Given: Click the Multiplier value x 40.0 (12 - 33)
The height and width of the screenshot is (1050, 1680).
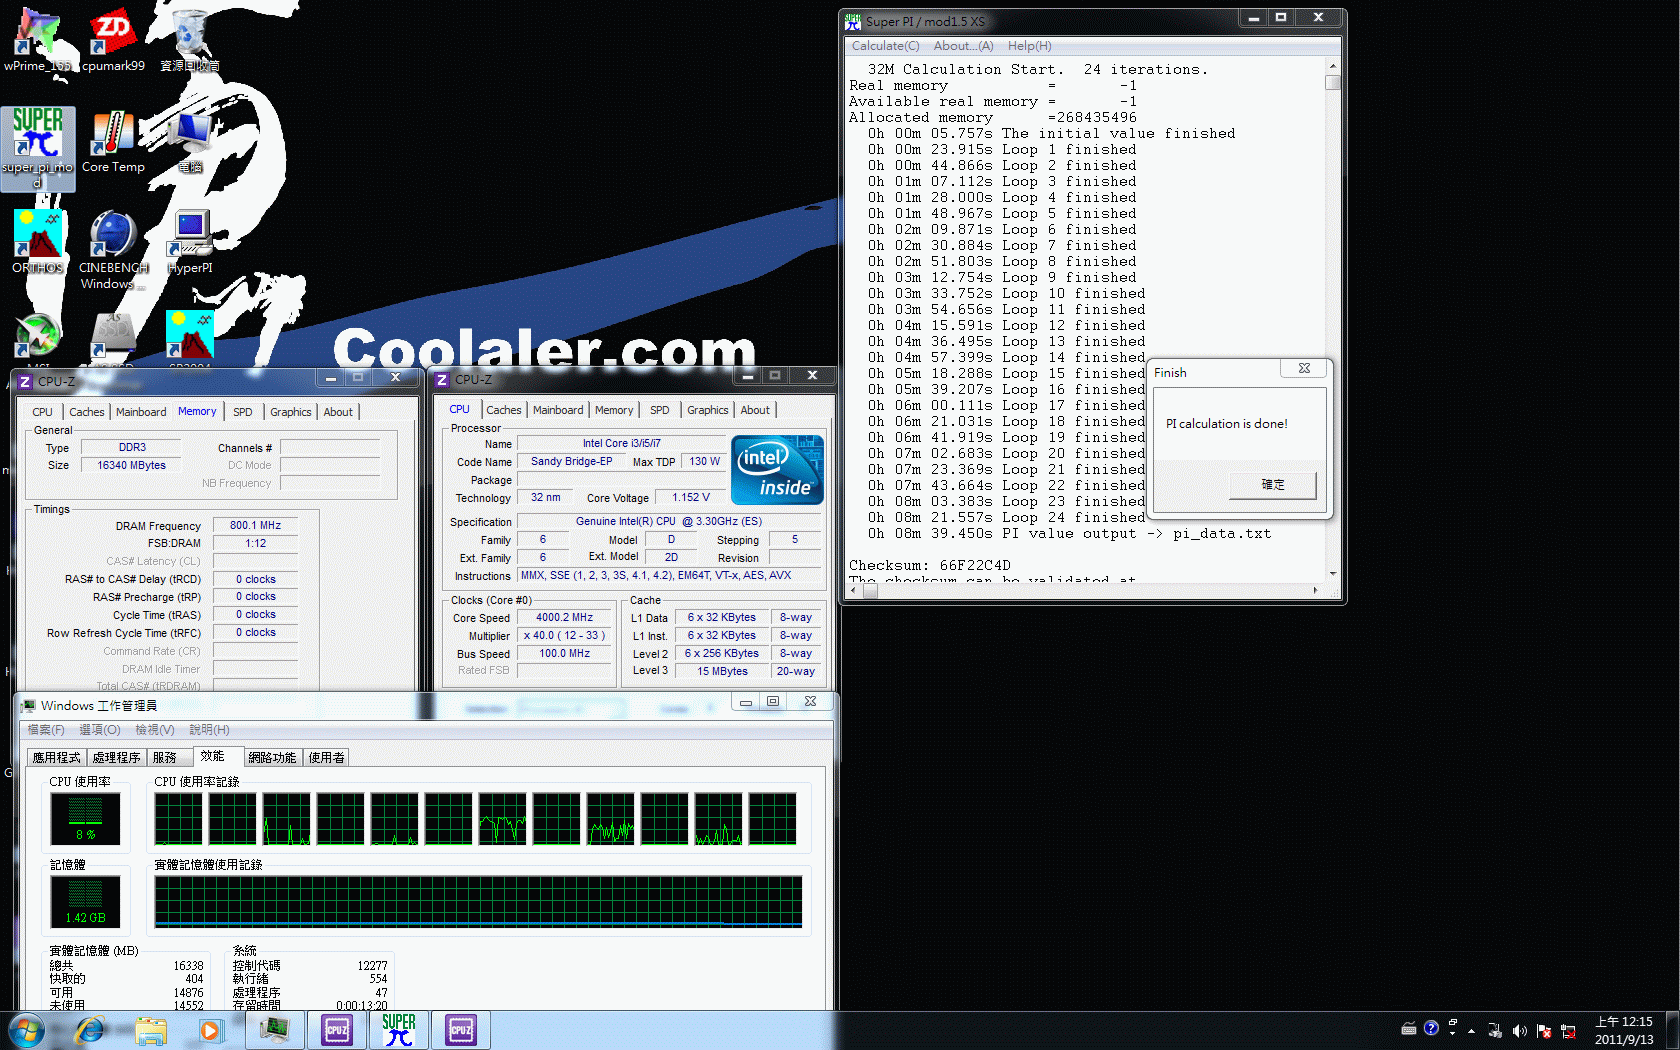Looking at the screenshot, I should (x=564, y=636).
